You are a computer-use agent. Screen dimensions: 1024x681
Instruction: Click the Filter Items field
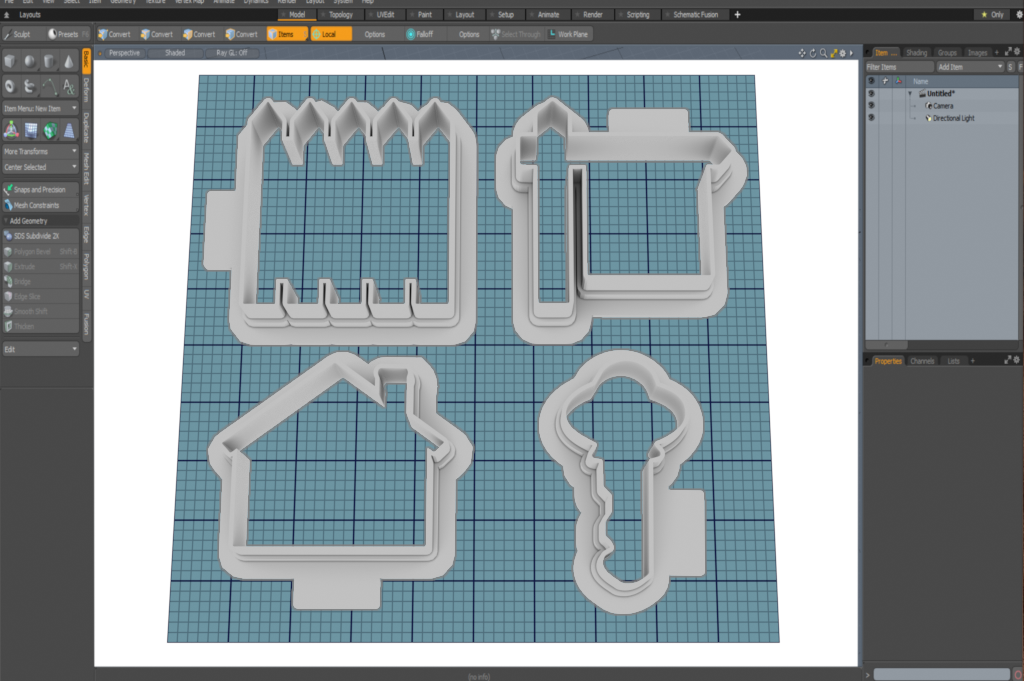pyautogui.click(x=900, y=67)
